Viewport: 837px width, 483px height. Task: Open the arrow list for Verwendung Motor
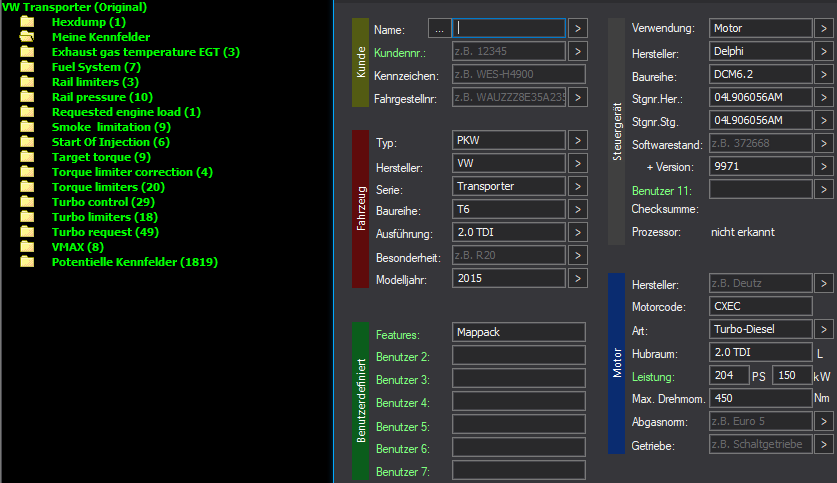coord(824,28)
